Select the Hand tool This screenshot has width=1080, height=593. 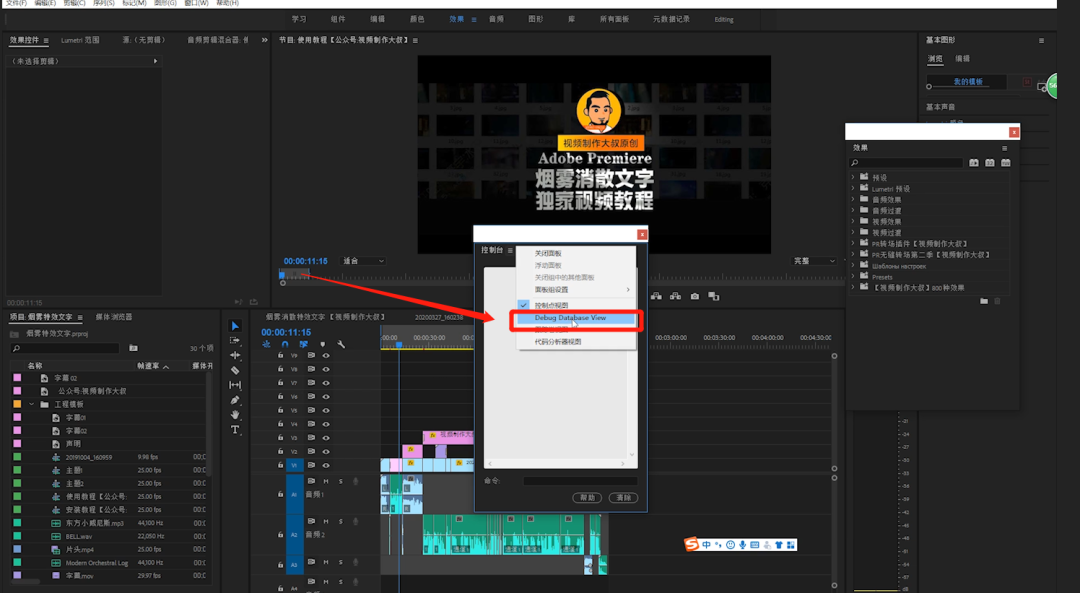(235, 415)
